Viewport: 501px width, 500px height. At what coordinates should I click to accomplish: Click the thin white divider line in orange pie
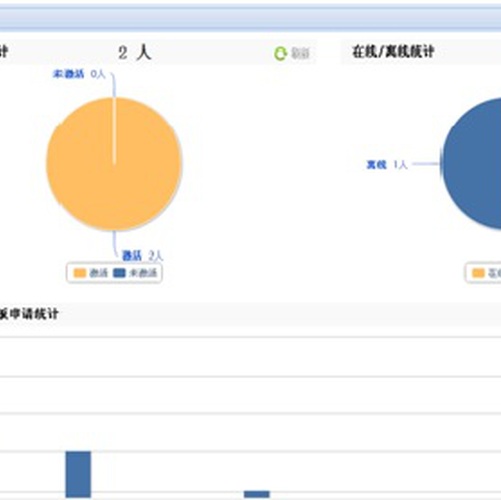click(114, 131)
